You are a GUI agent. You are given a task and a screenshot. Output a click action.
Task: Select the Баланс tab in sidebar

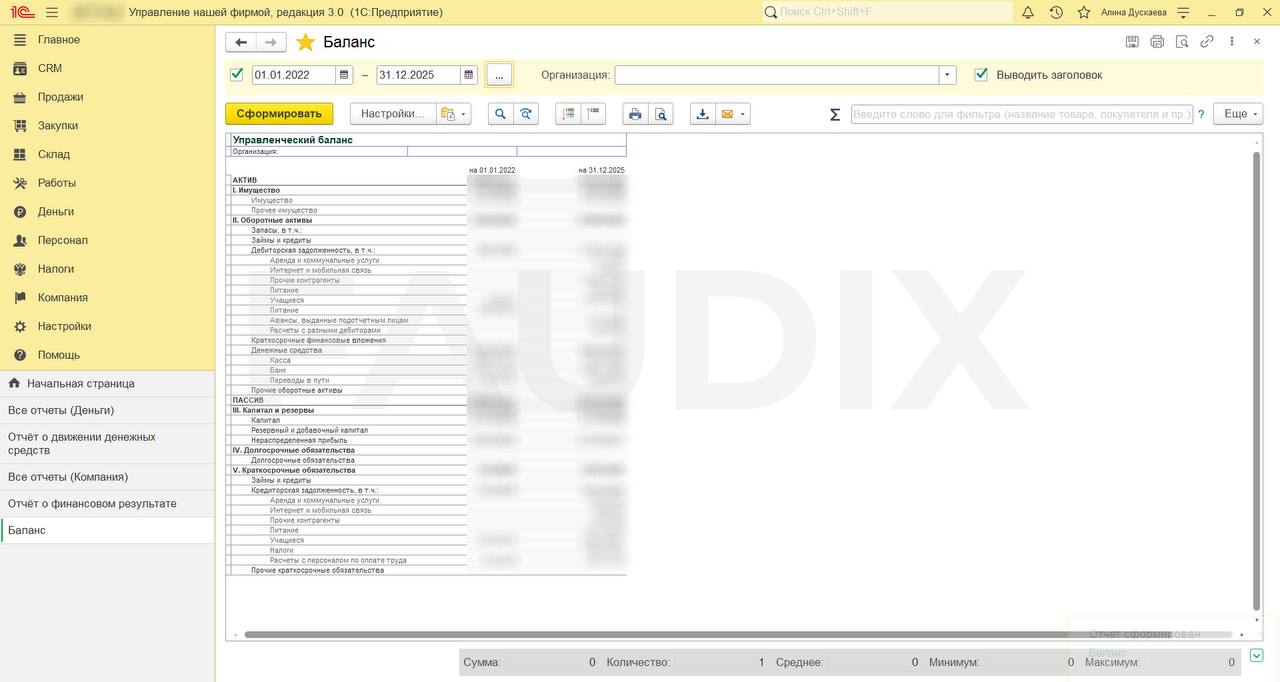point(107,530)
